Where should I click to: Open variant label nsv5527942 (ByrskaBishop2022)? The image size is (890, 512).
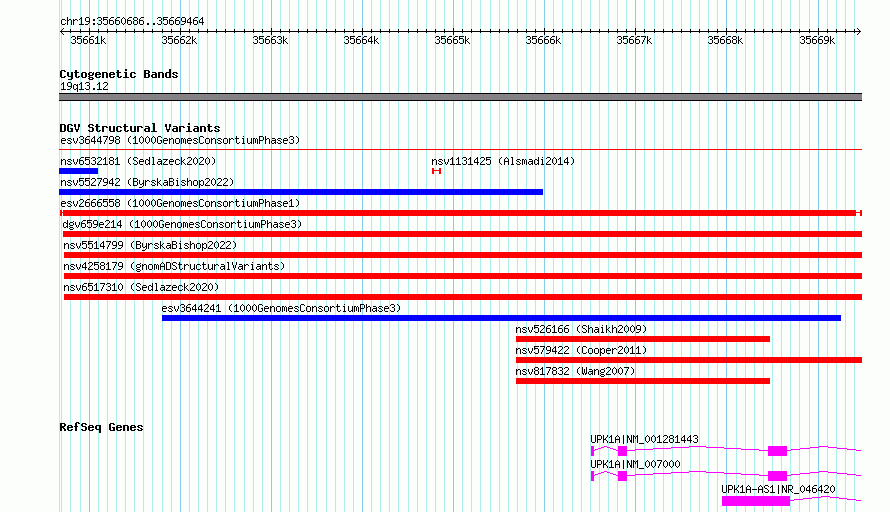(x=147, y=182)
